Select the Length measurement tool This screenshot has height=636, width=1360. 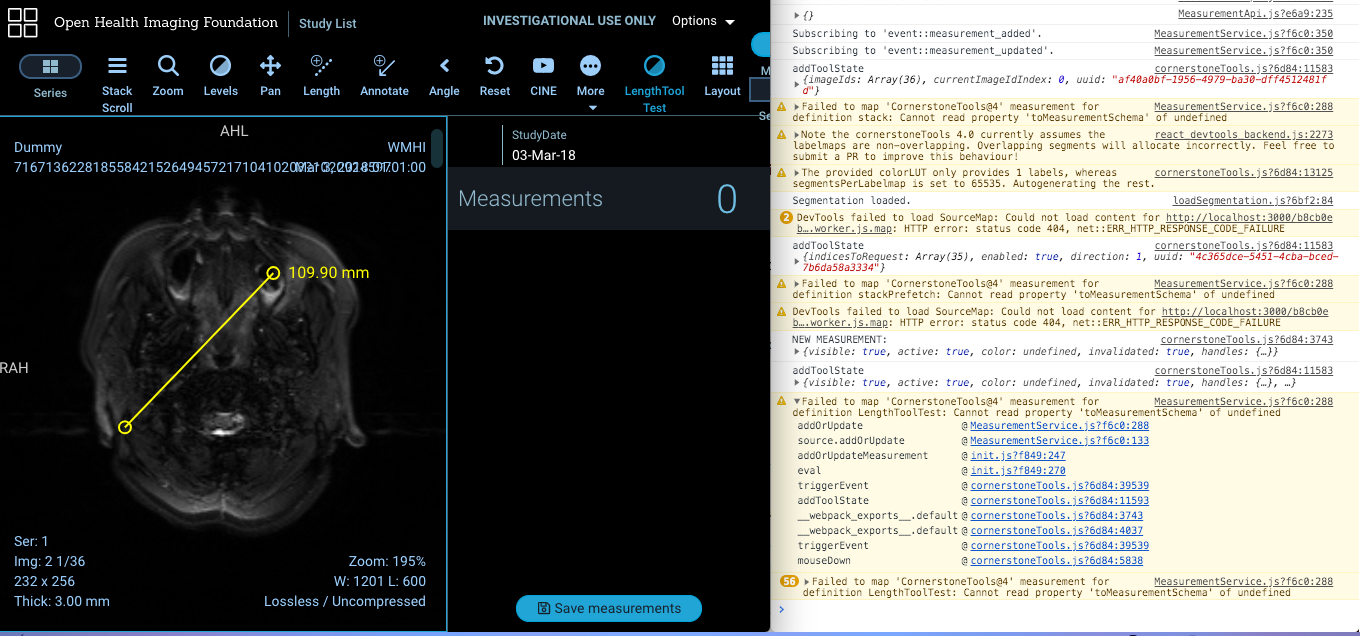[321, 76]
